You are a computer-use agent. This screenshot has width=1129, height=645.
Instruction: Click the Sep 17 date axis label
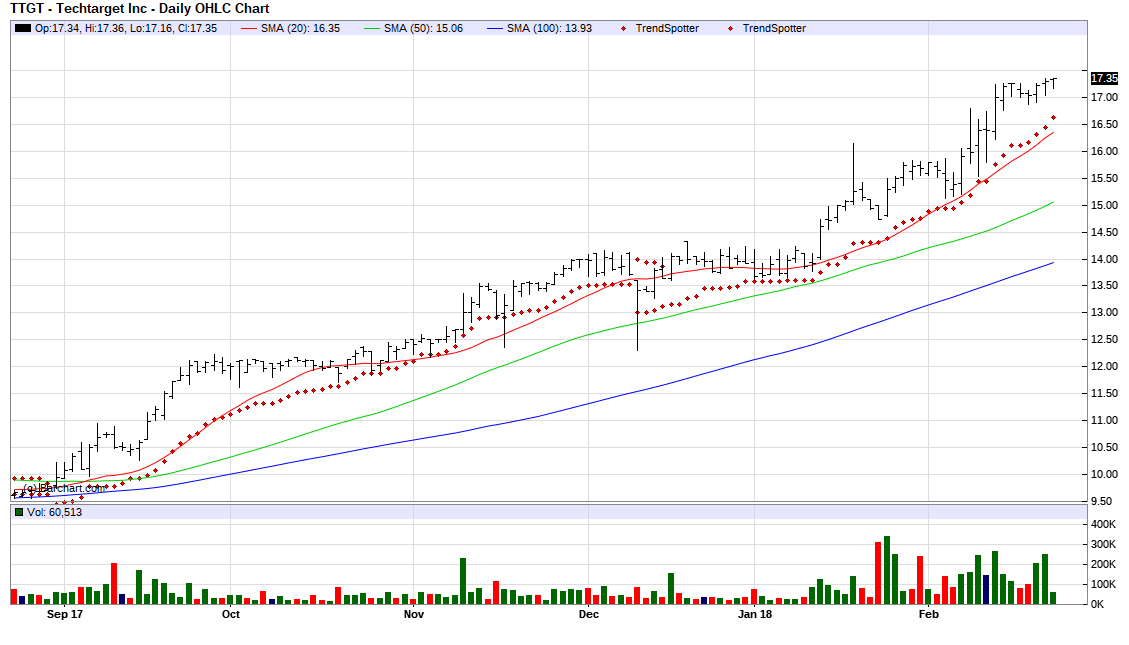[x=65, y=615]
